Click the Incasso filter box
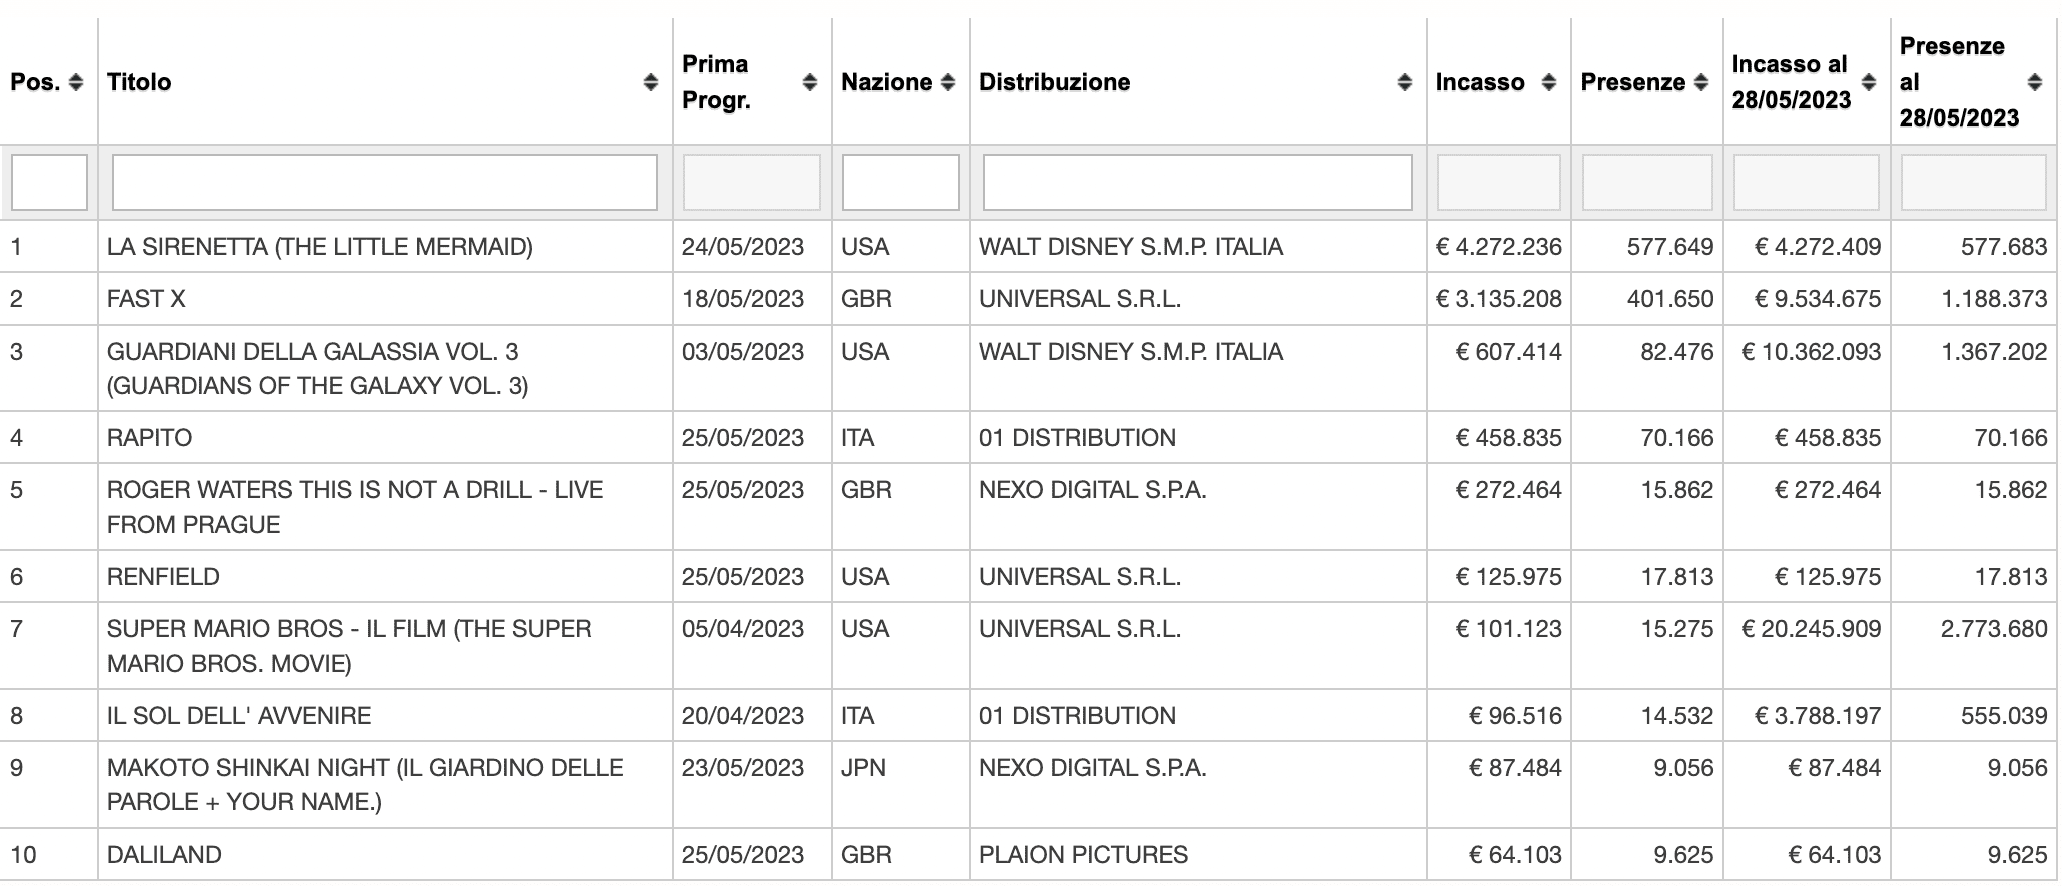2062x886 pixels. (1499, 182)
